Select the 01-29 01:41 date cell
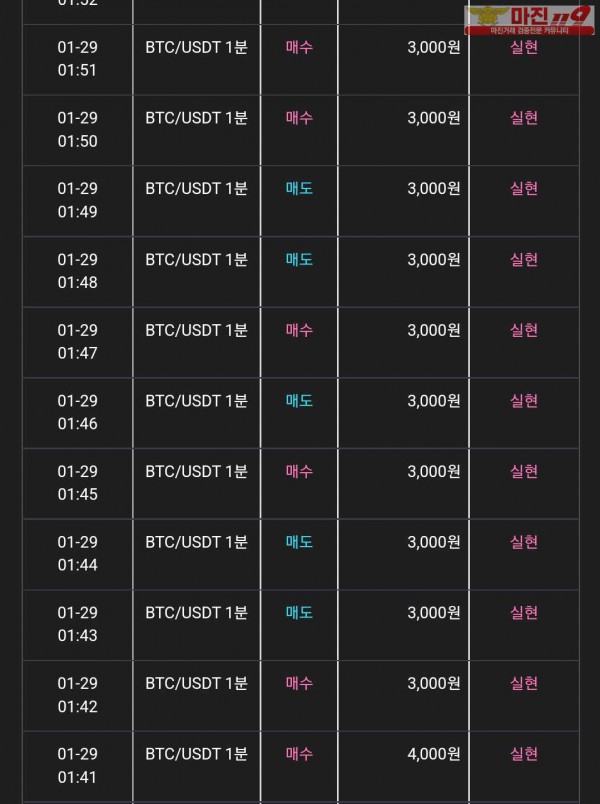The width and height of the screenshot is (600, 804). 77,766
